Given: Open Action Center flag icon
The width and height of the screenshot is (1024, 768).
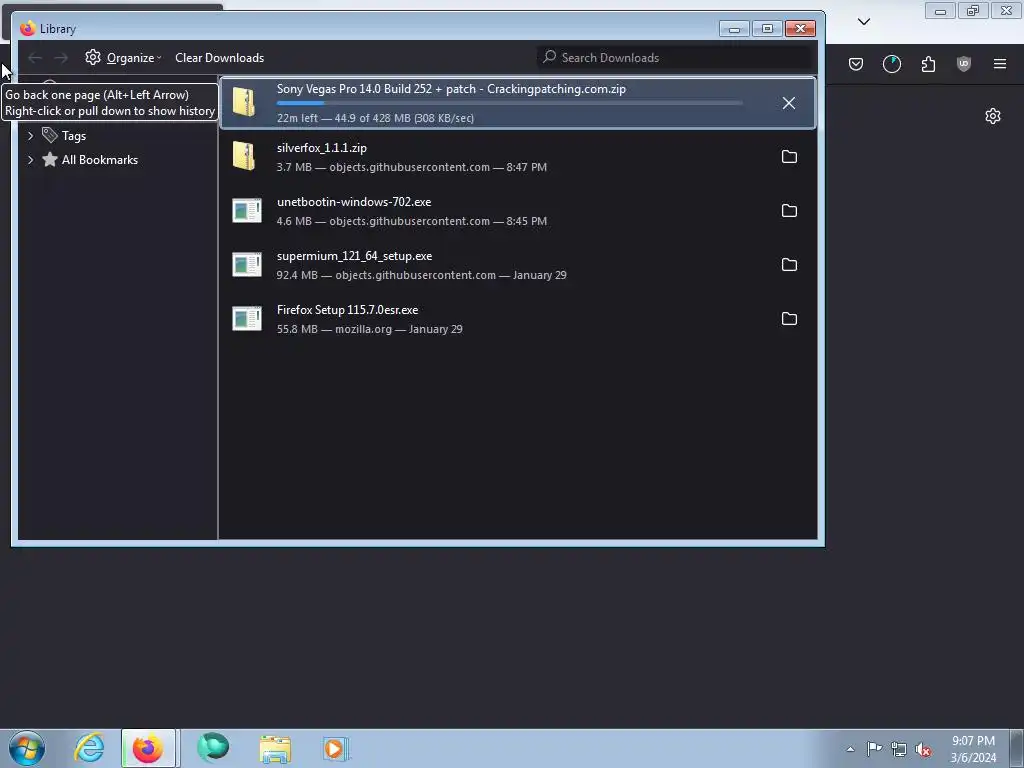Looking at the screenshot, I should 874,749.
